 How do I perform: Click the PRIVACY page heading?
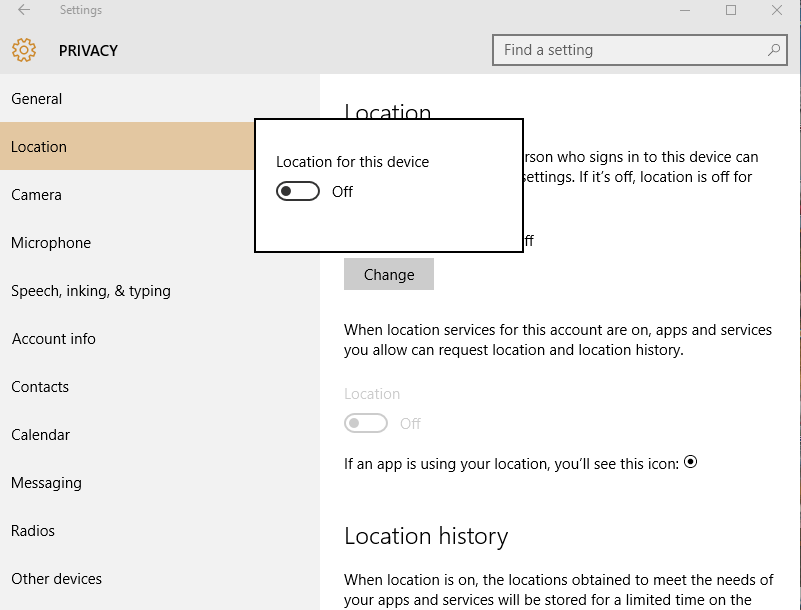click(89, 50)
